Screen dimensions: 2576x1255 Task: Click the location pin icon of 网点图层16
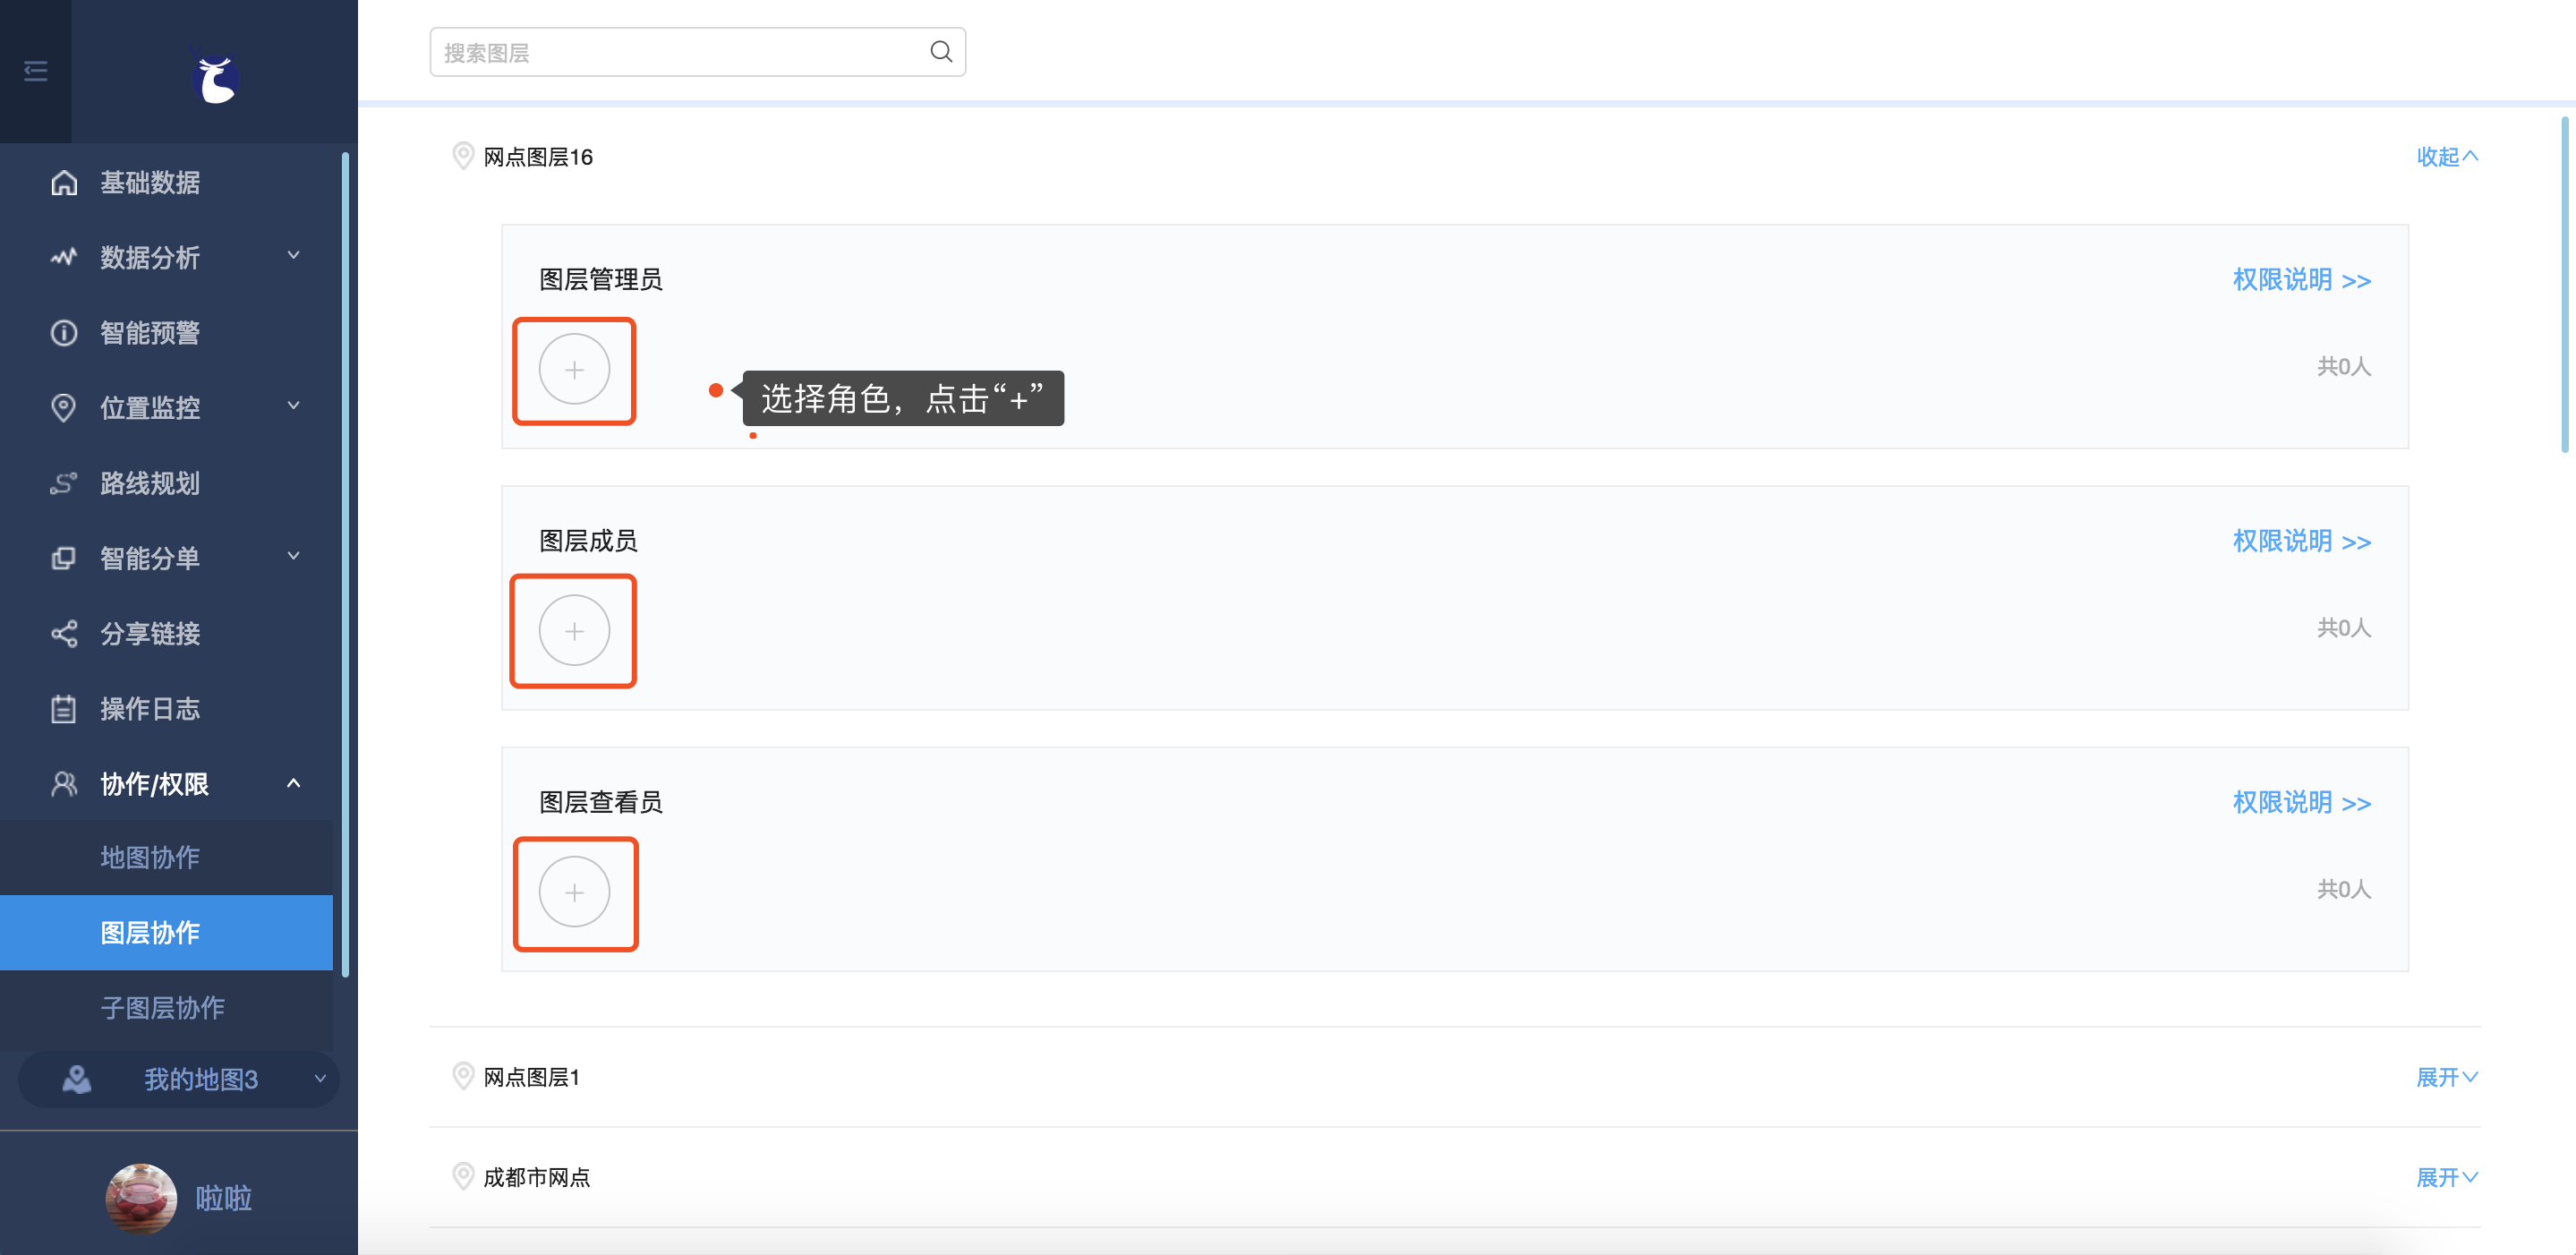463,156
